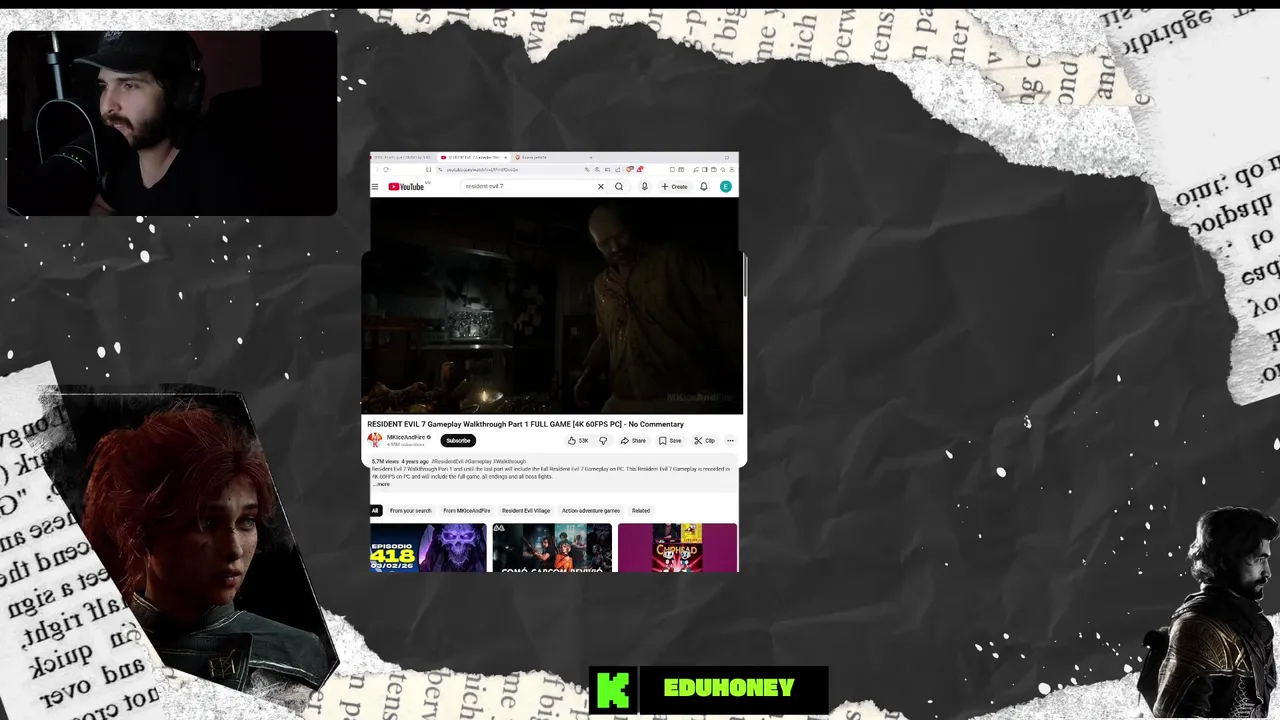
Task: Select the Resident Evil Village chip
Action: click(x=526, y=511)
